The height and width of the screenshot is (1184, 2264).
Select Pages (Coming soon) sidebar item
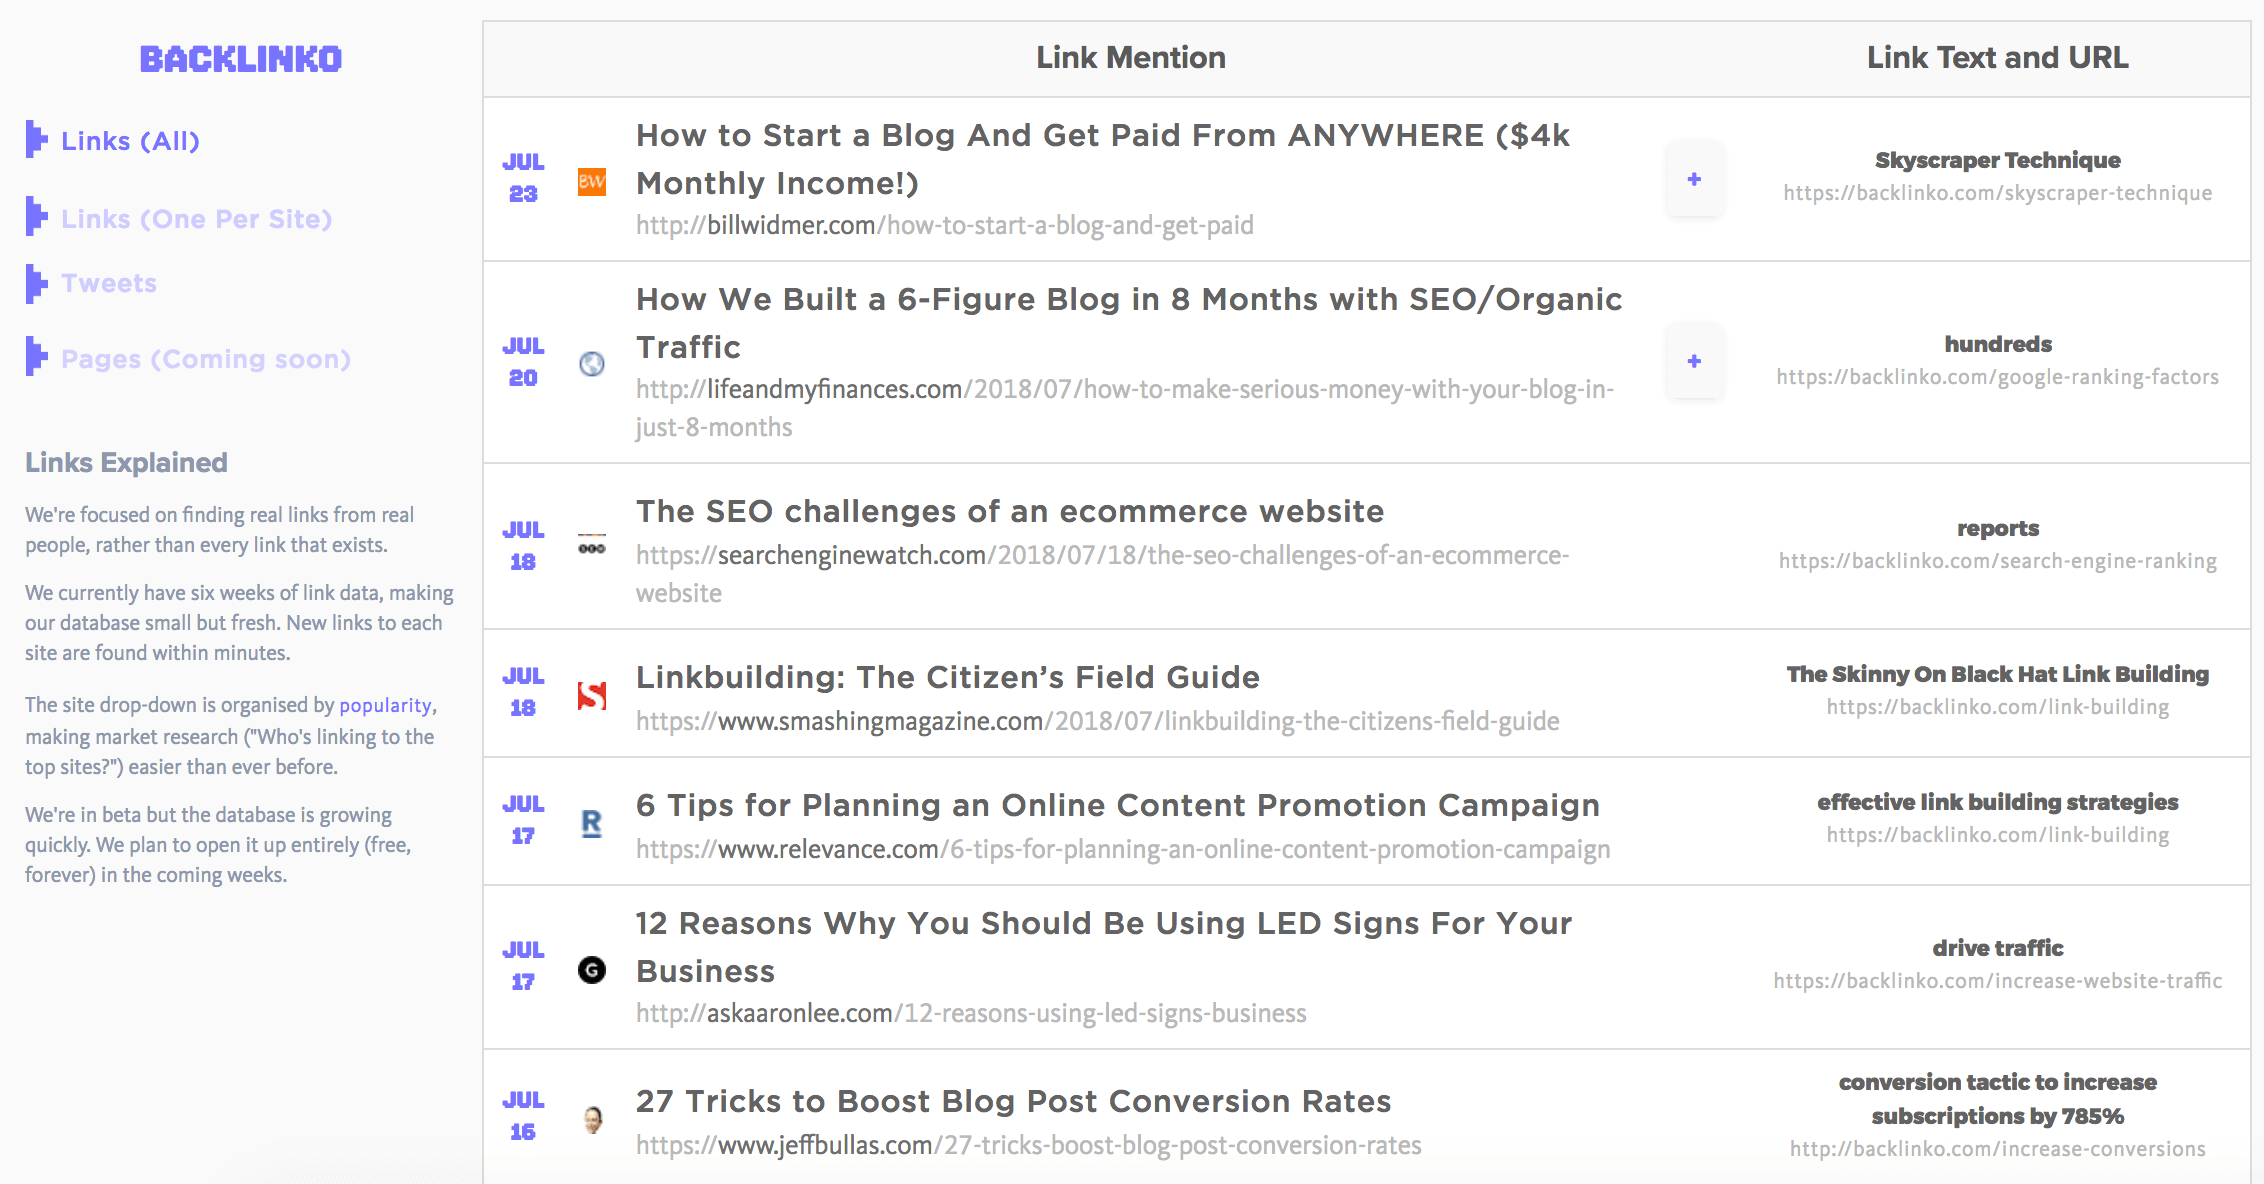coord(206,359)
